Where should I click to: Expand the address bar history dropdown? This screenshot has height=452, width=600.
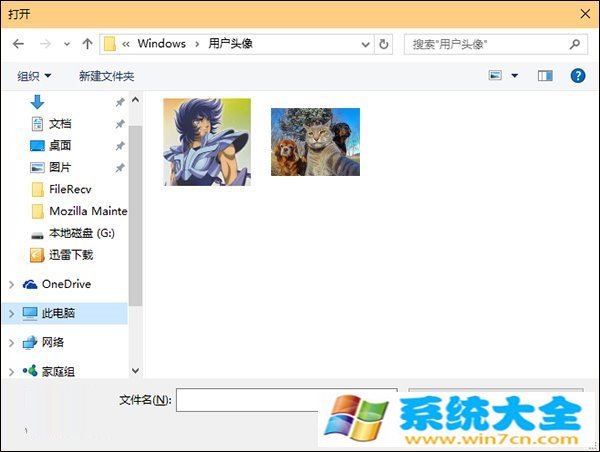click(365, 45)
